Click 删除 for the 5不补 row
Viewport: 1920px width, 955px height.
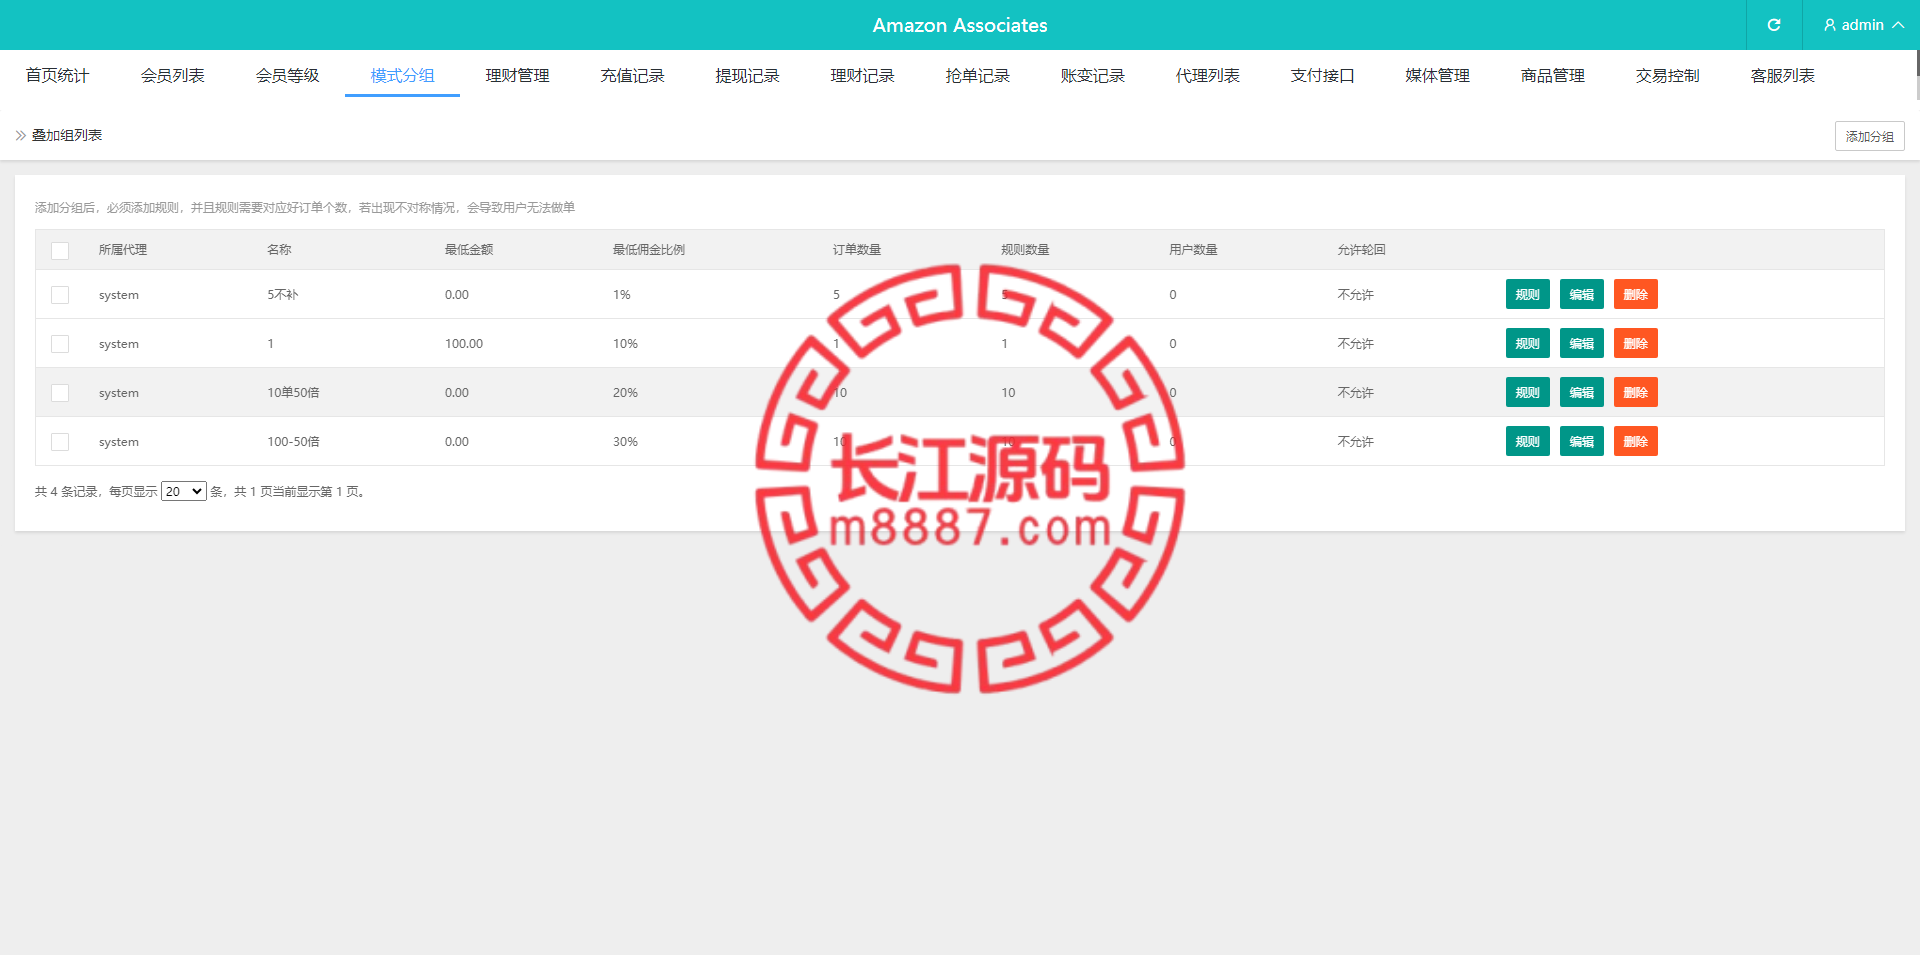1635,294
